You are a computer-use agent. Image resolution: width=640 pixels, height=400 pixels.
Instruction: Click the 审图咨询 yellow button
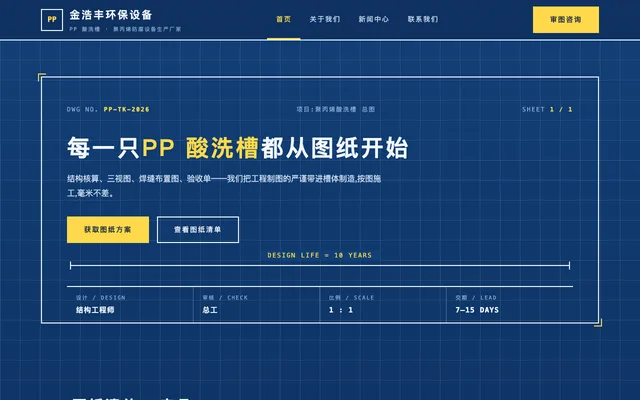tap(566, 20)
